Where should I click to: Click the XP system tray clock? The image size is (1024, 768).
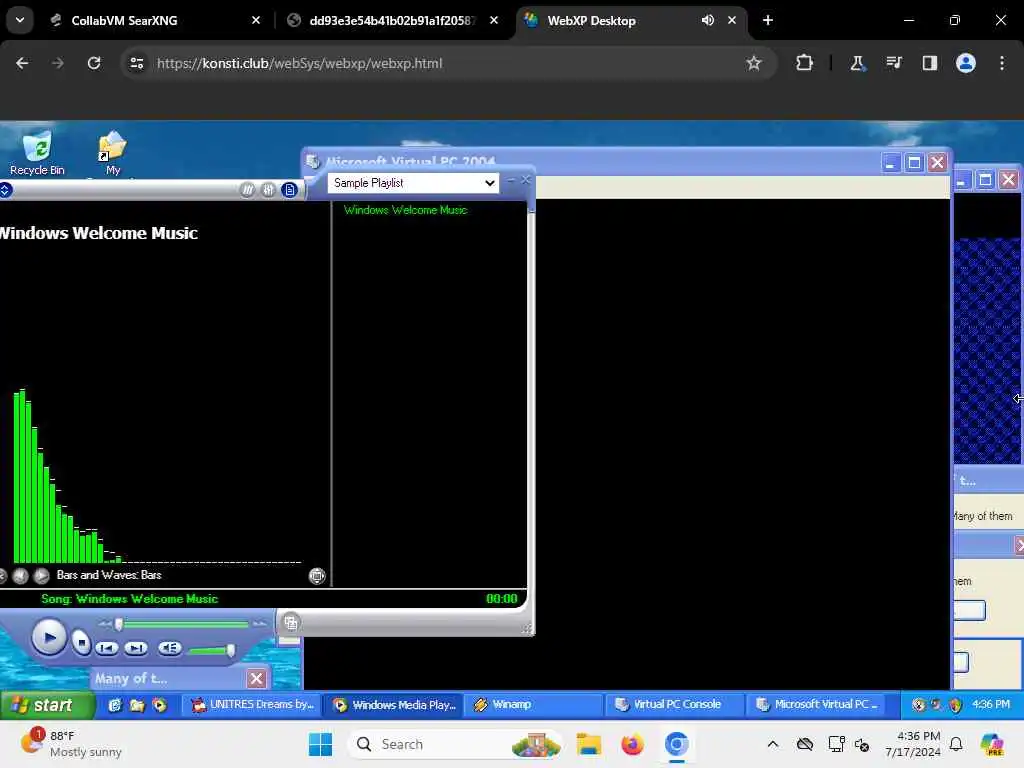991,705
